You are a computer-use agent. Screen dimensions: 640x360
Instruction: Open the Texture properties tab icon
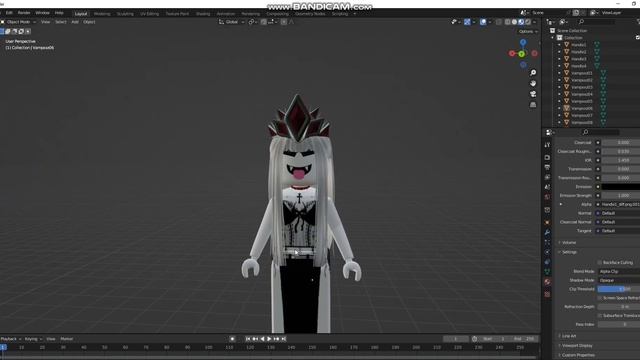coord(547,294)
